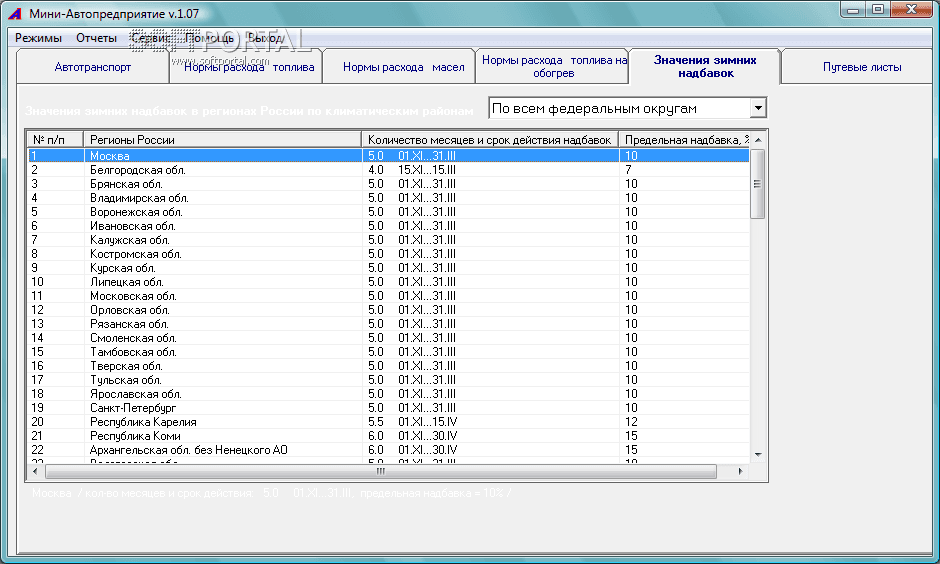Viewport: 940px width, 564px height.
Task: Select the Республика Коми row
Action: click(x=388, y=436)
